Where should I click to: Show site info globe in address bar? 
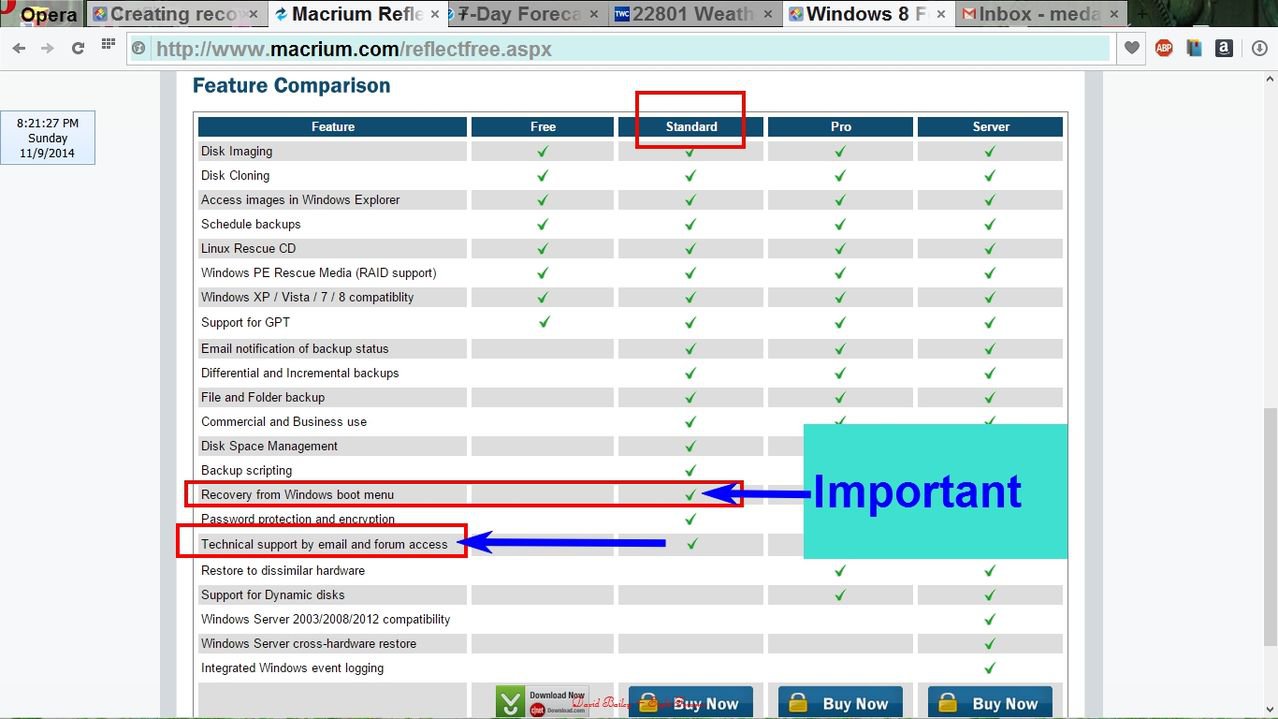[x=139, y=49]
